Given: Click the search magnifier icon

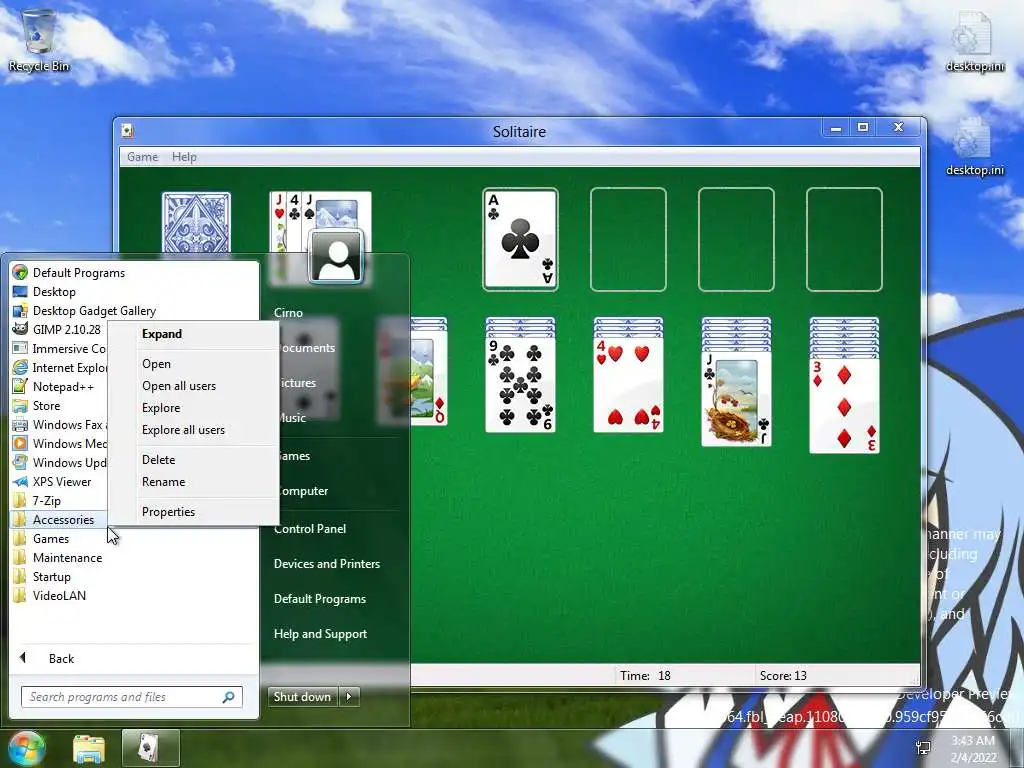Looking at the screenshot, I should 229,697.
